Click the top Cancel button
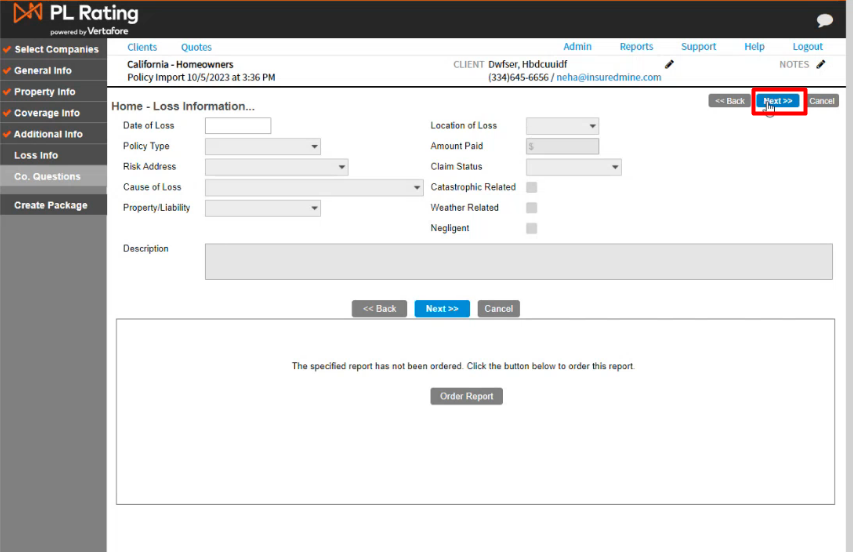This screenshot has height=552, width=853. (x=821, y=101)
